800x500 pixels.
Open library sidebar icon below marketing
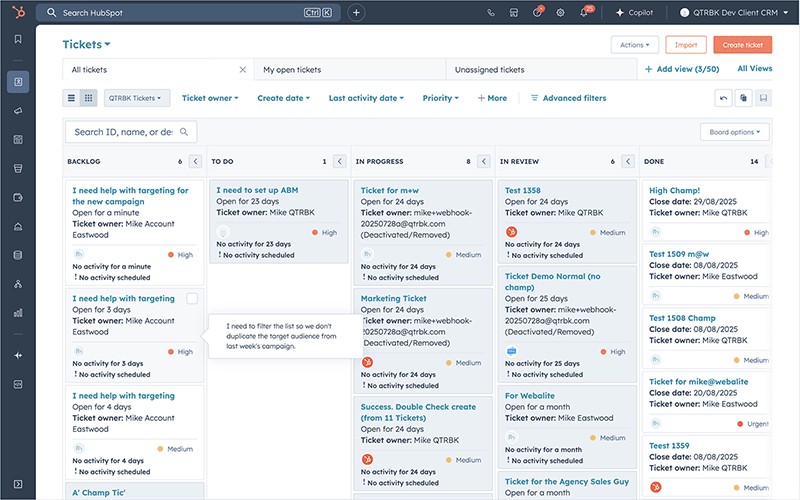tap(18, 139)
